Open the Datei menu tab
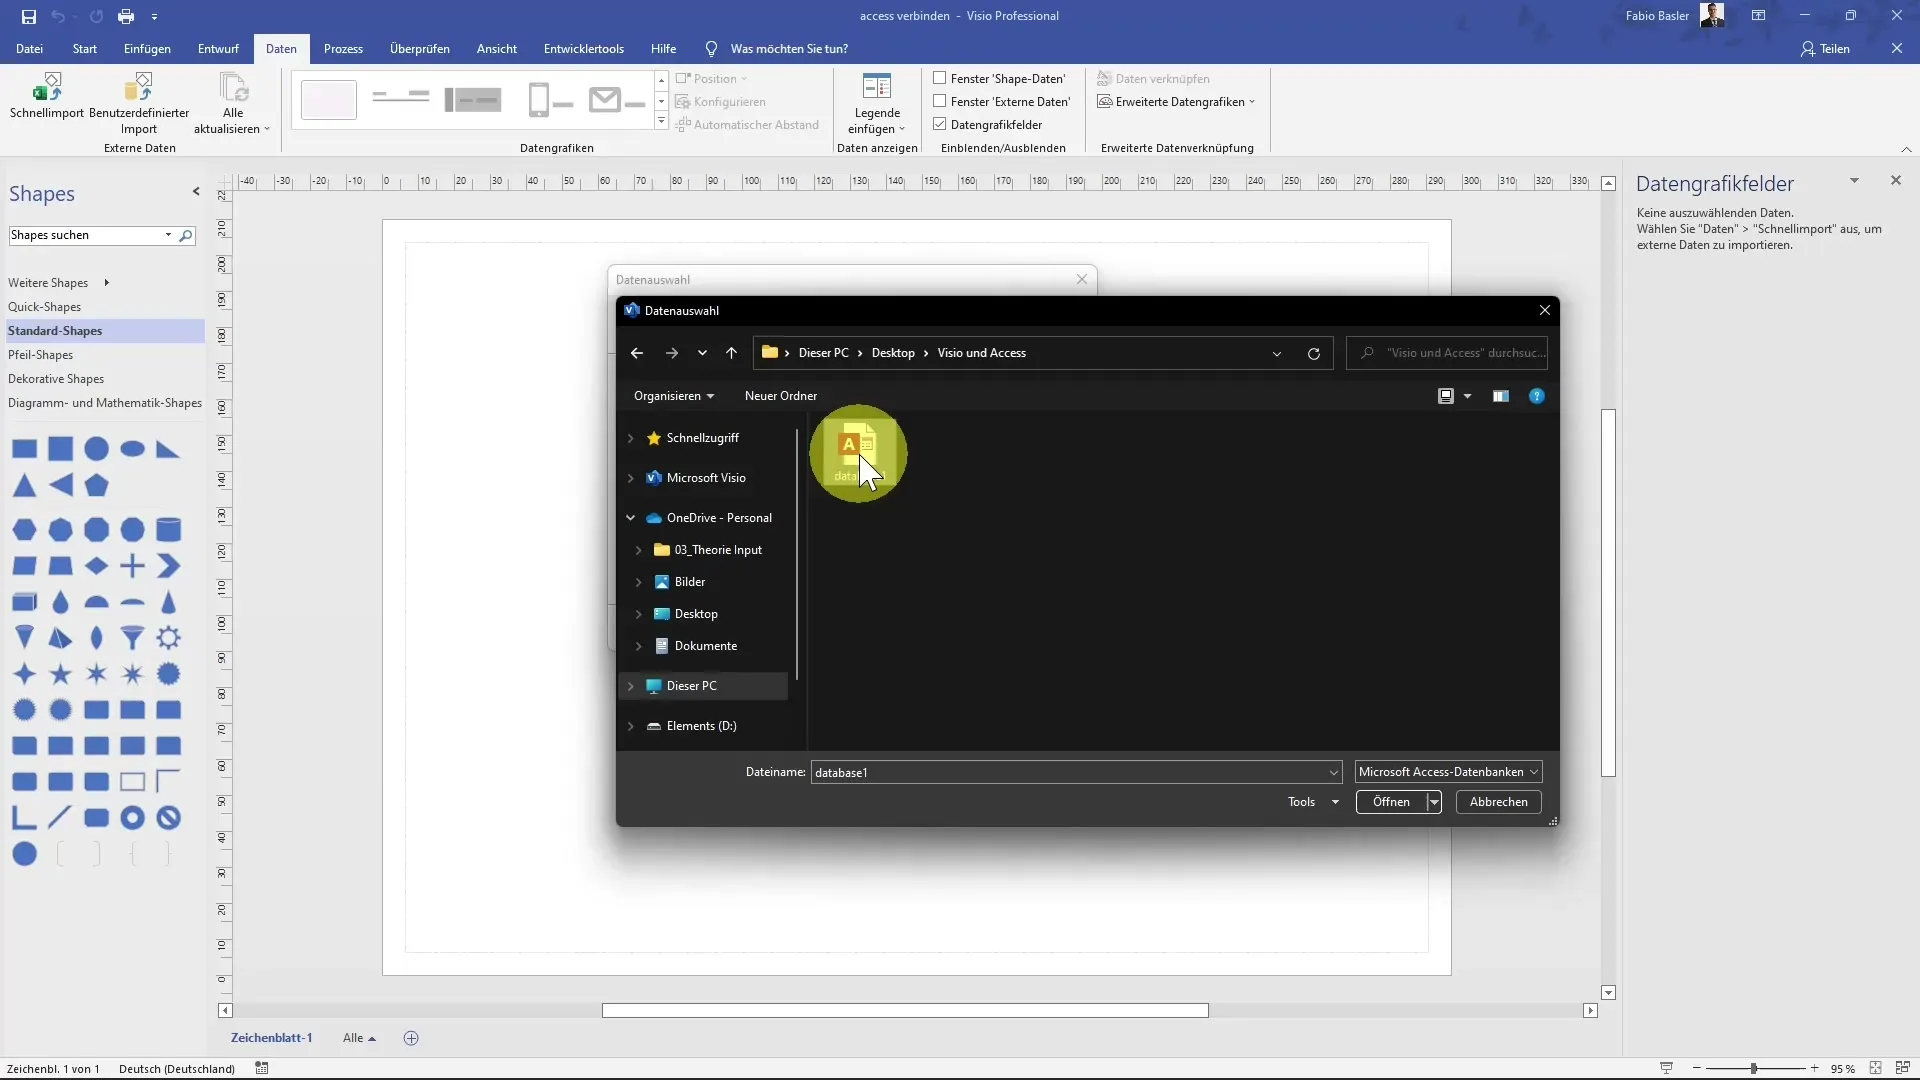This screenshot has width=1920, height=1080. [29, 49]
